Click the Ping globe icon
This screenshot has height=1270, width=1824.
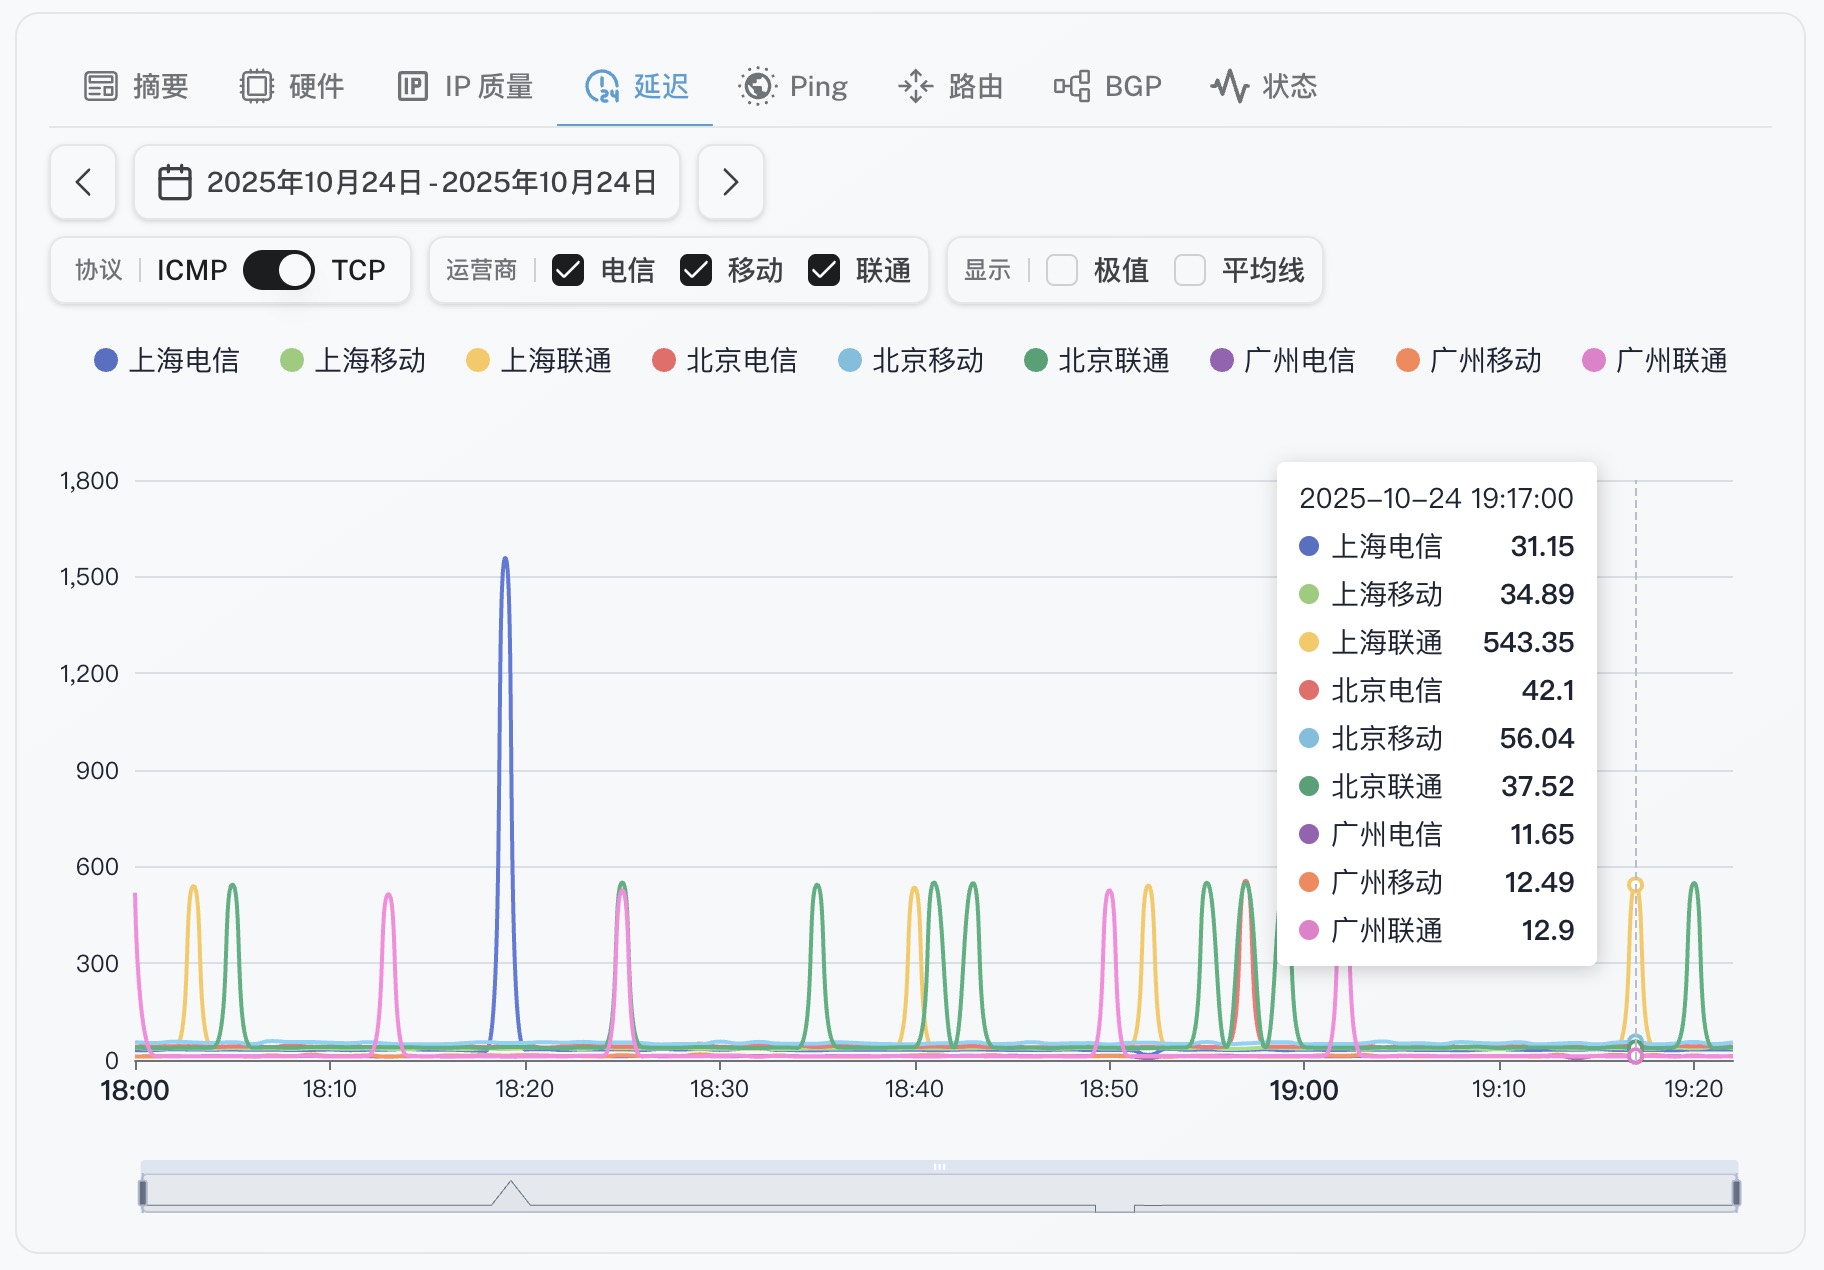click(757, 87)
